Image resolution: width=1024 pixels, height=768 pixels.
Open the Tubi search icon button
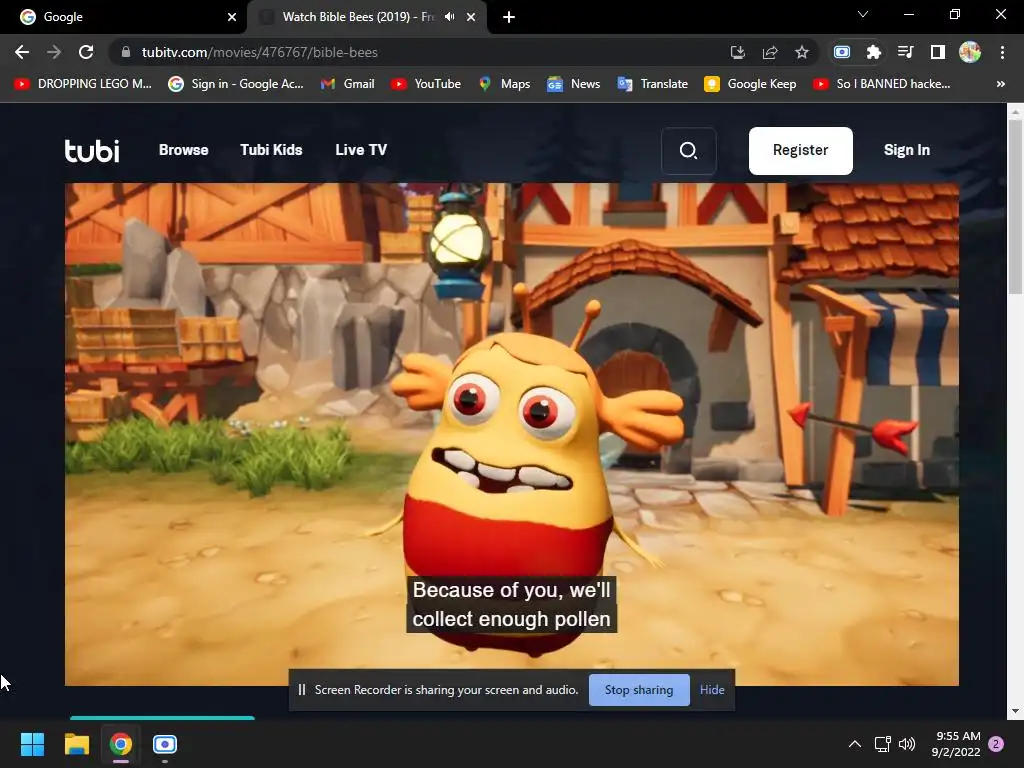pos(688,151)
